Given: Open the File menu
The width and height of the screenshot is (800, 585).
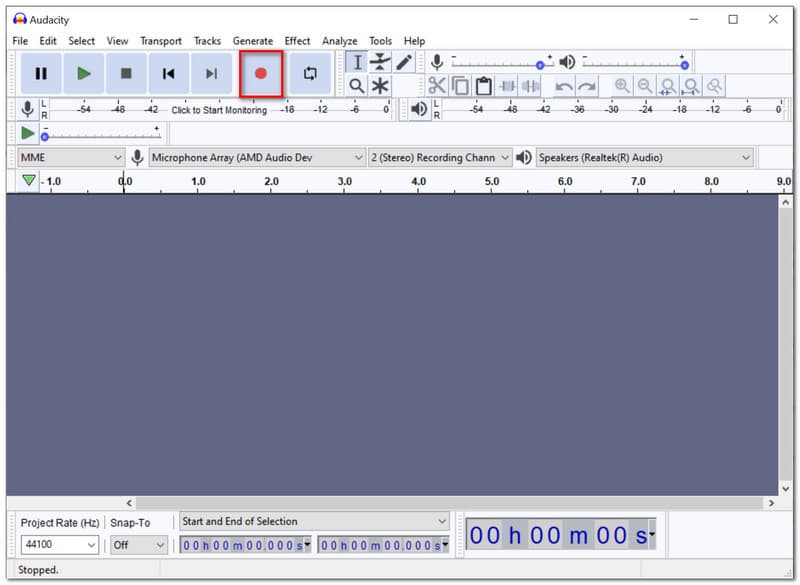Looking at the screenshot, I should click(20, 41).
